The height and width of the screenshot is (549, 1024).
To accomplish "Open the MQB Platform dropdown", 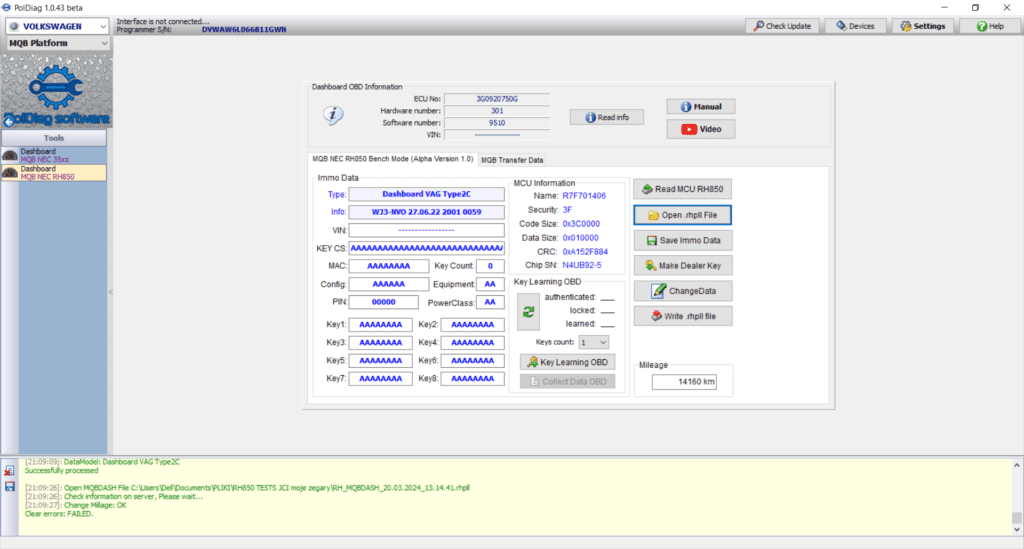I will point(57,43).
